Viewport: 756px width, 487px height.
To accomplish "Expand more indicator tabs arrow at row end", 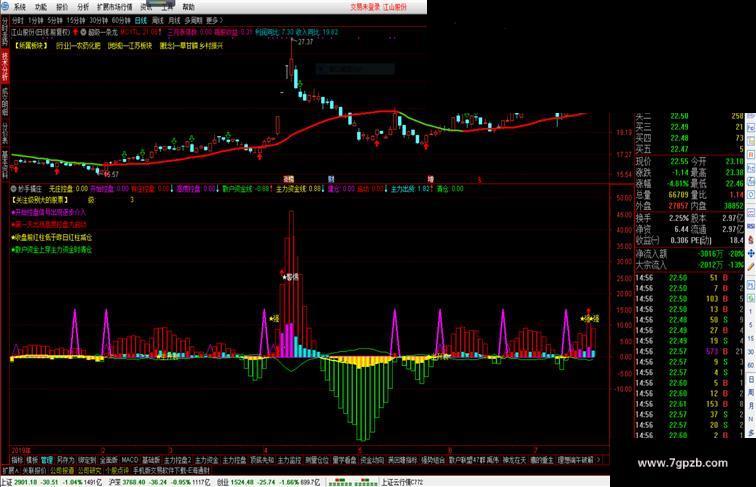I will tap(598, 460).
